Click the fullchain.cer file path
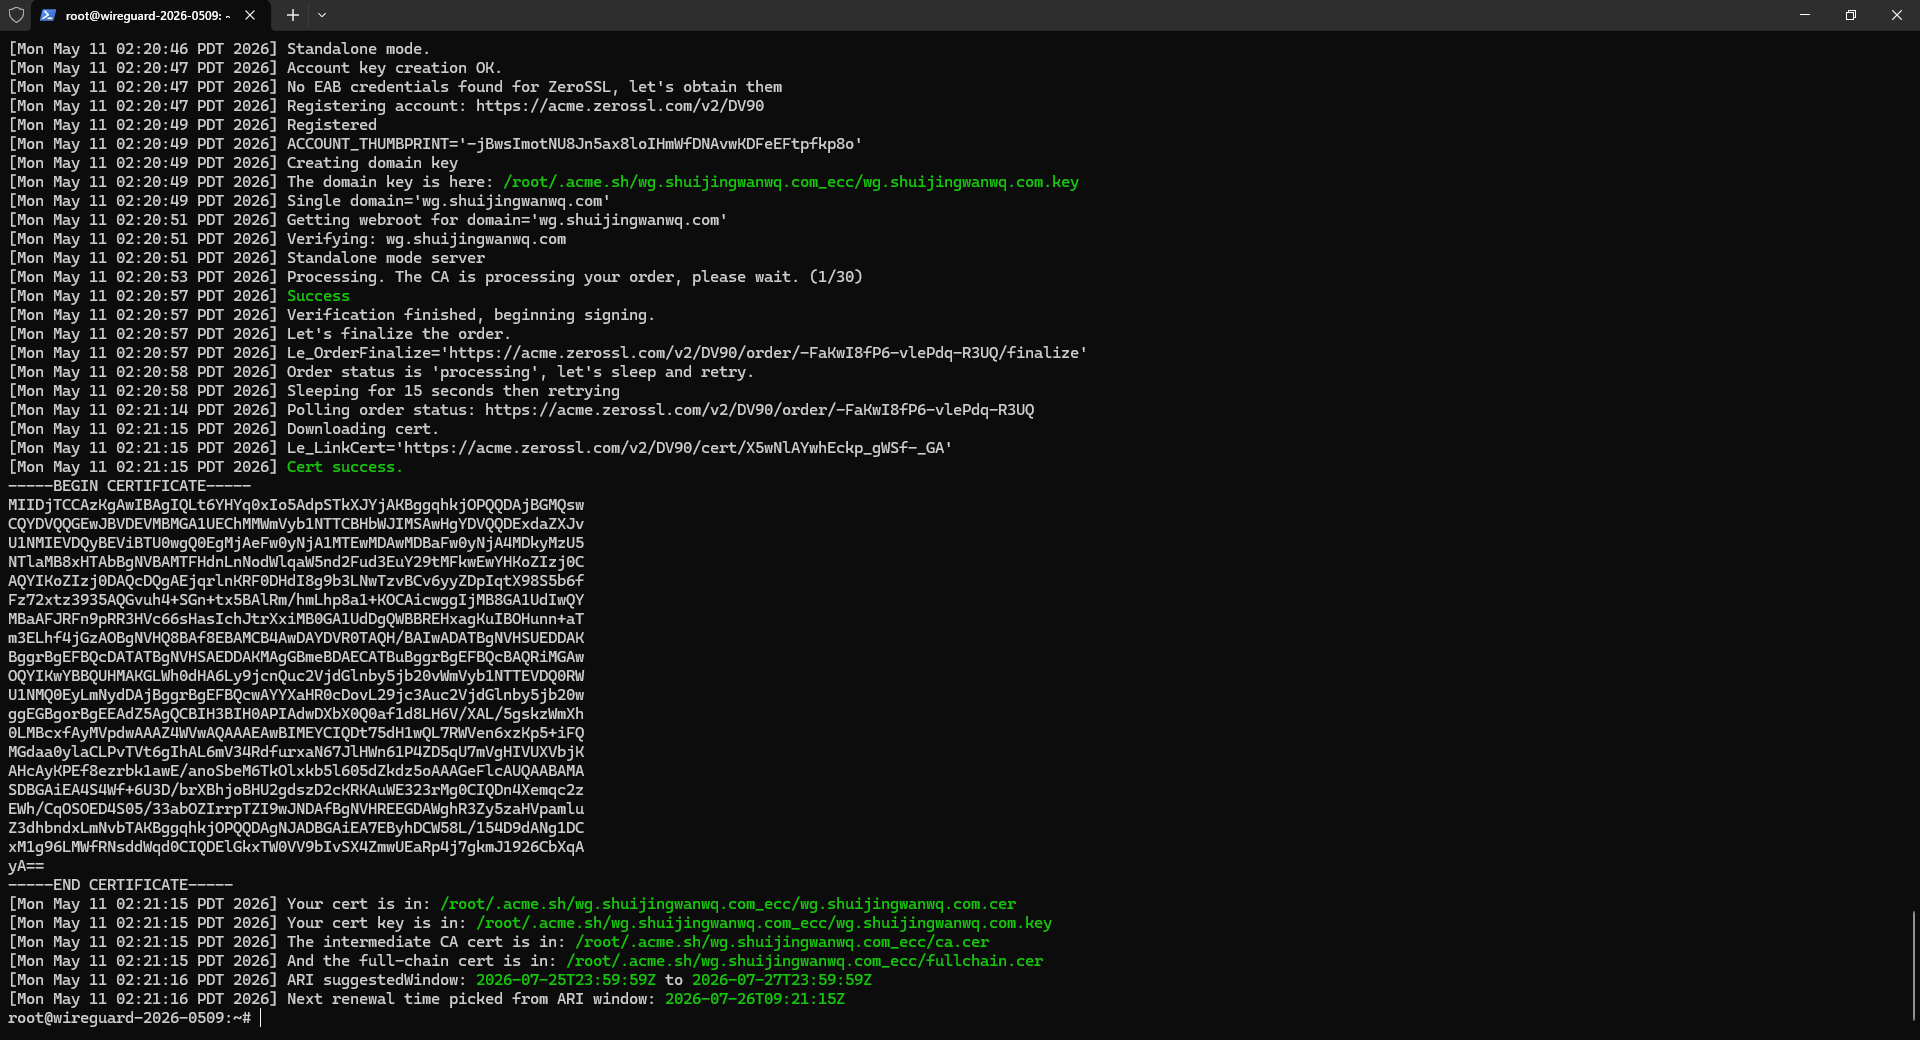 805,961
